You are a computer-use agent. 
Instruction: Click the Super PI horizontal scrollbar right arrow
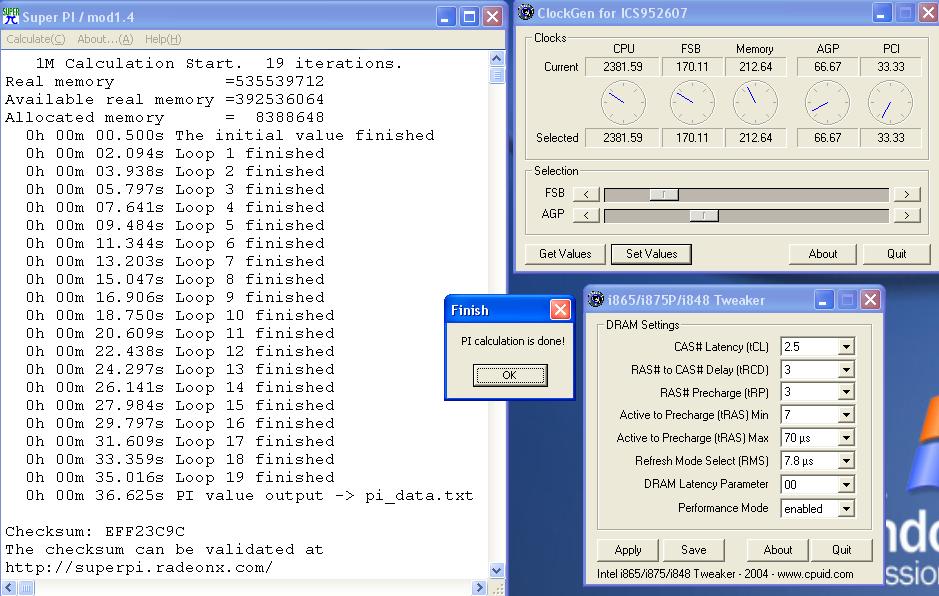point(478,588)
